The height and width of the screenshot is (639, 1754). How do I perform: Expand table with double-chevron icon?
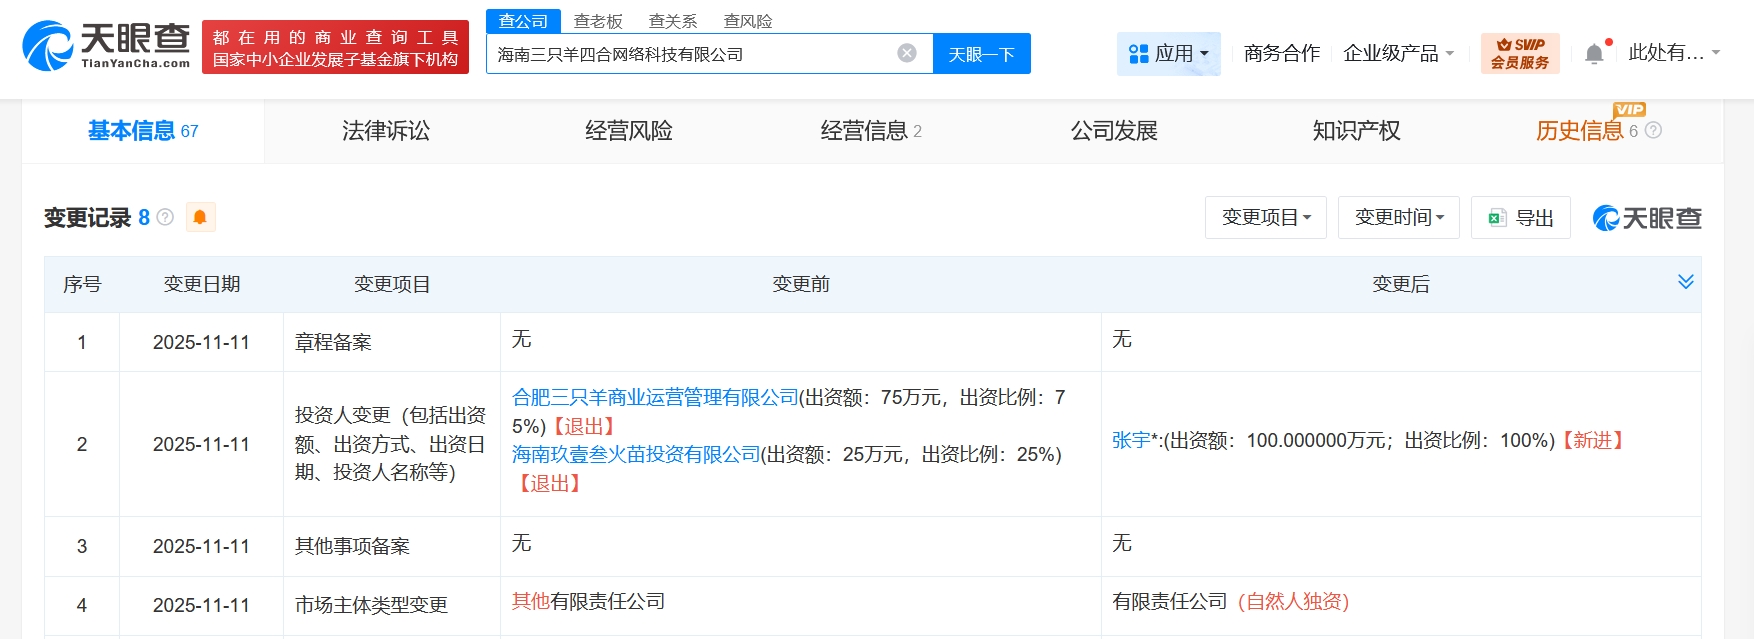pos(1685,282)
